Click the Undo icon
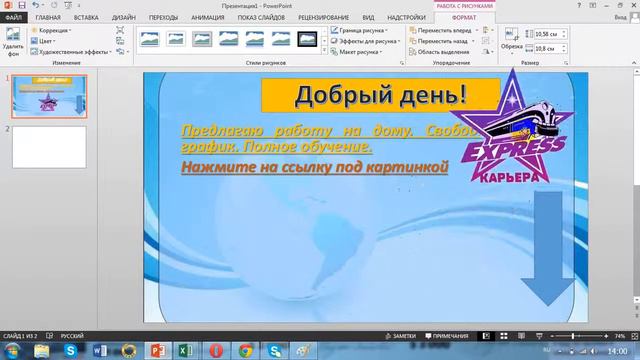The width and height of the screenshot is (640, 360). pos(36,5)
